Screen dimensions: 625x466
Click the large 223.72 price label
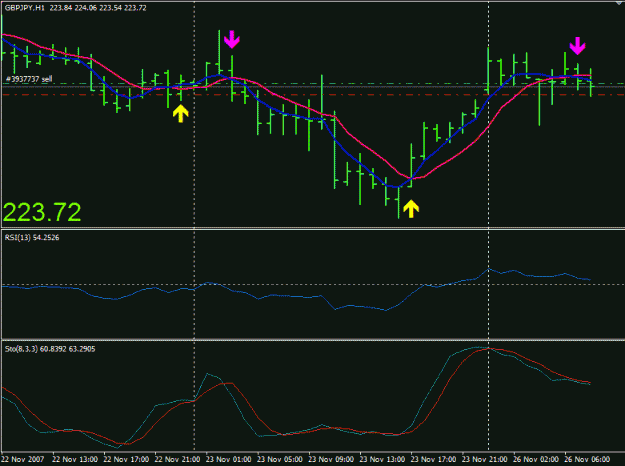[x=42, y=212]
